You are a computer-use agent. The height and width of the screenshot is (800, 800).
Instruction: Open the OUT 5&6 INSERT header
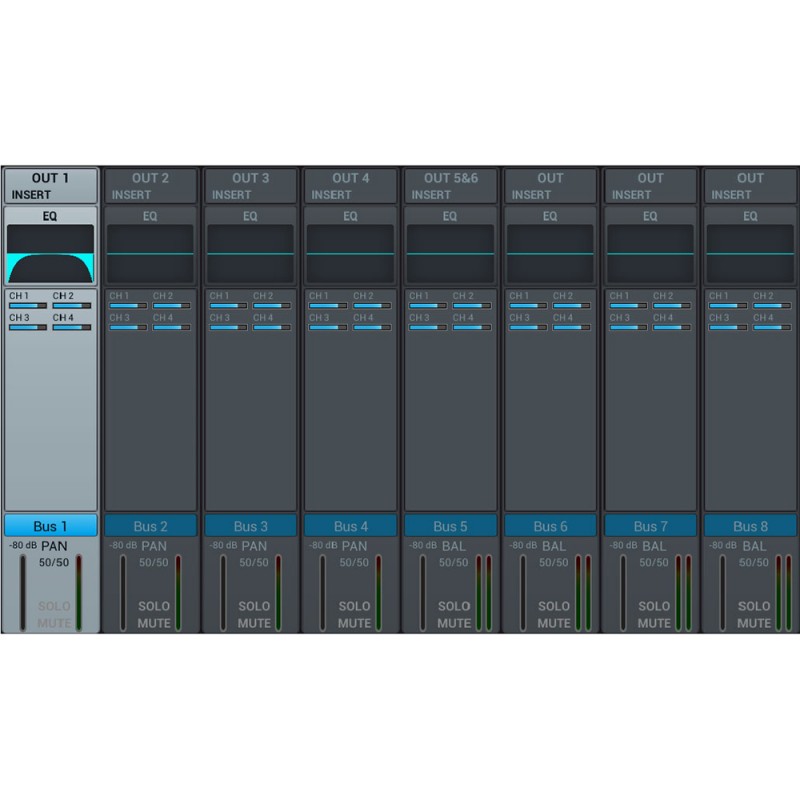(x=450, y=187)
